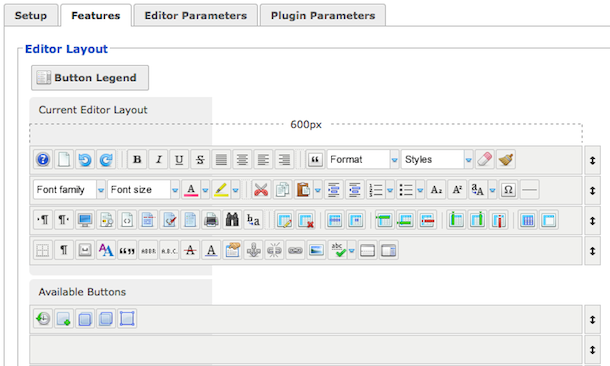The width and height of the screenshot is (610, 366).
Task: Switch to the Plugin Parameters tab
Action: click(x=323, y=16)
